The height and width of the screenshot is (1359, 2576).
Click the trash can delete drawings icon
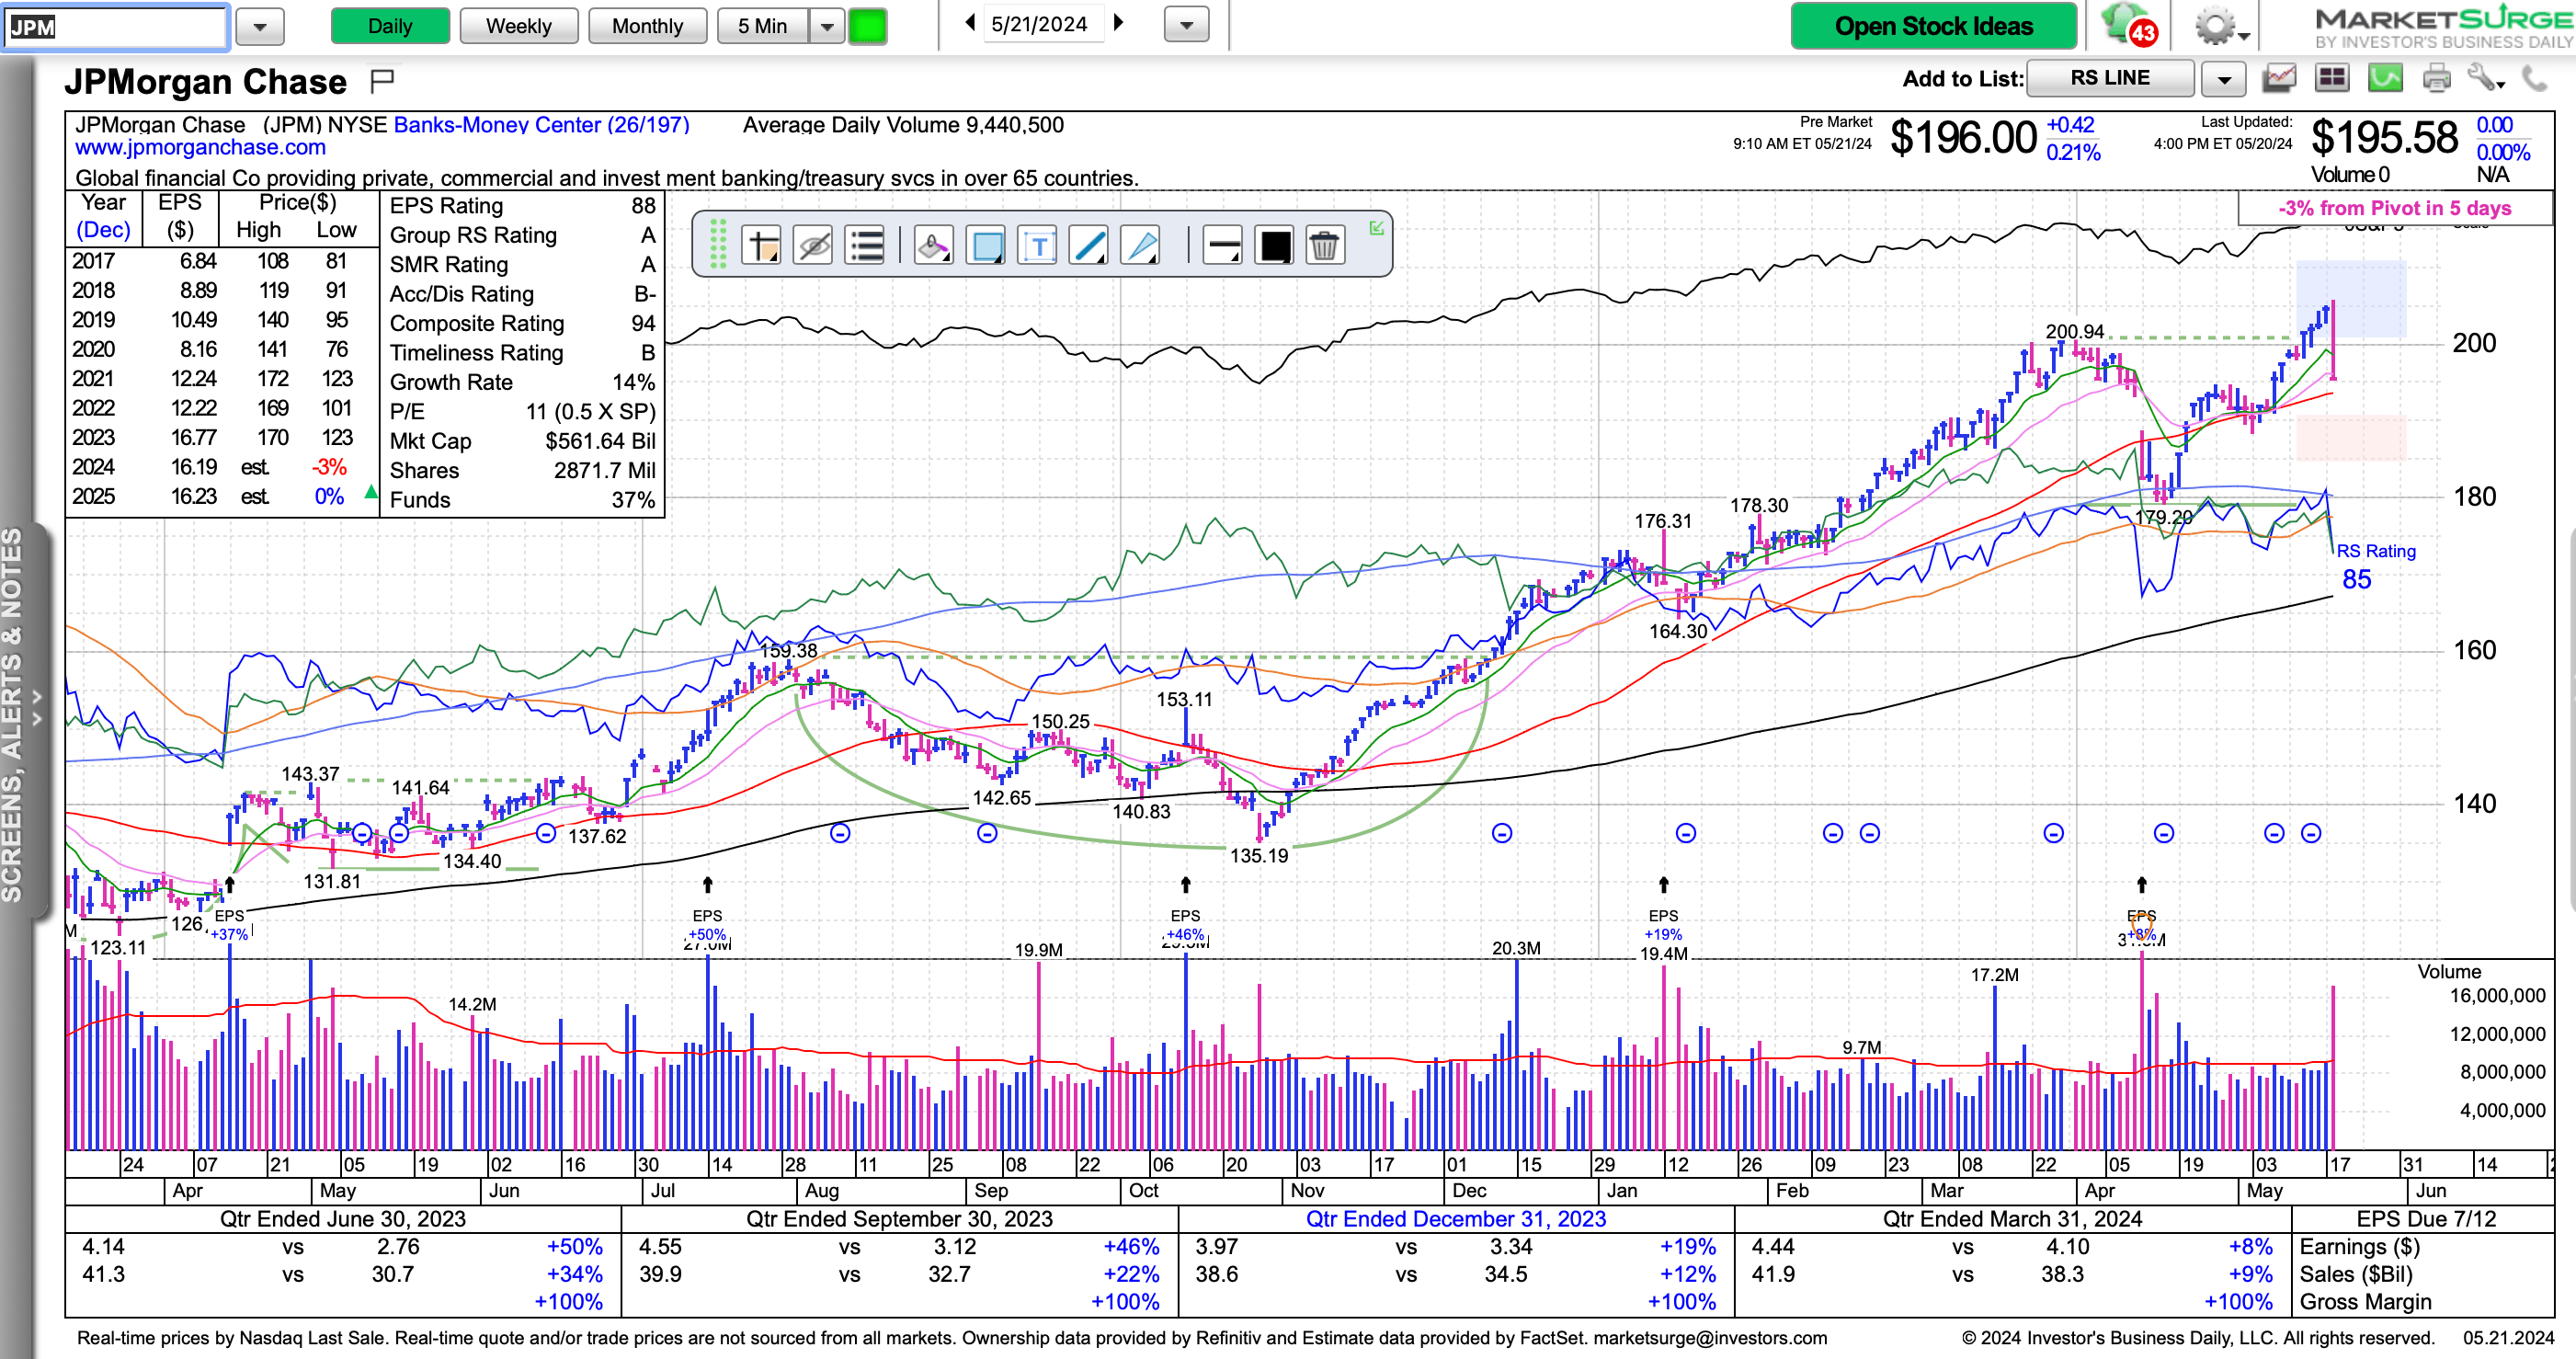pos(1324,246)
